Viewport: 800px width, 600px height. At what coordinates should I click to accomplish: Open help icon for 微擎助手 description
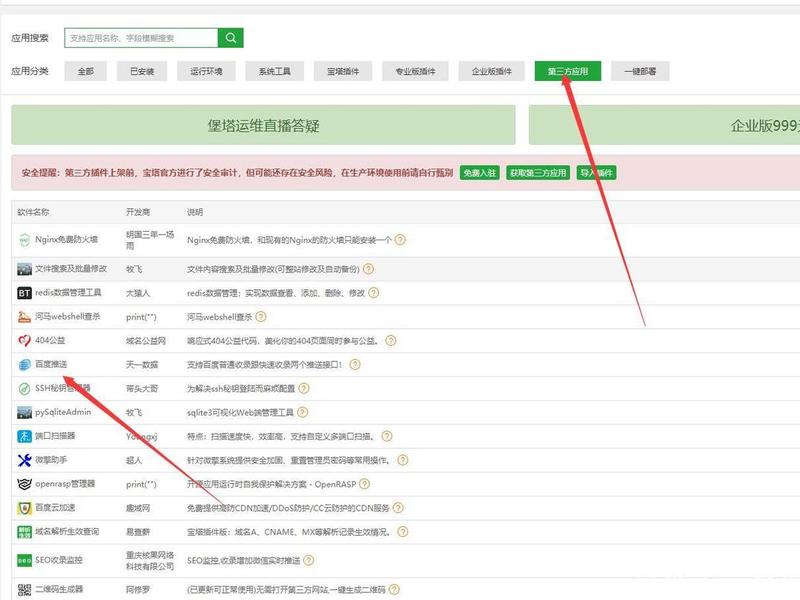tap(403, 460)
